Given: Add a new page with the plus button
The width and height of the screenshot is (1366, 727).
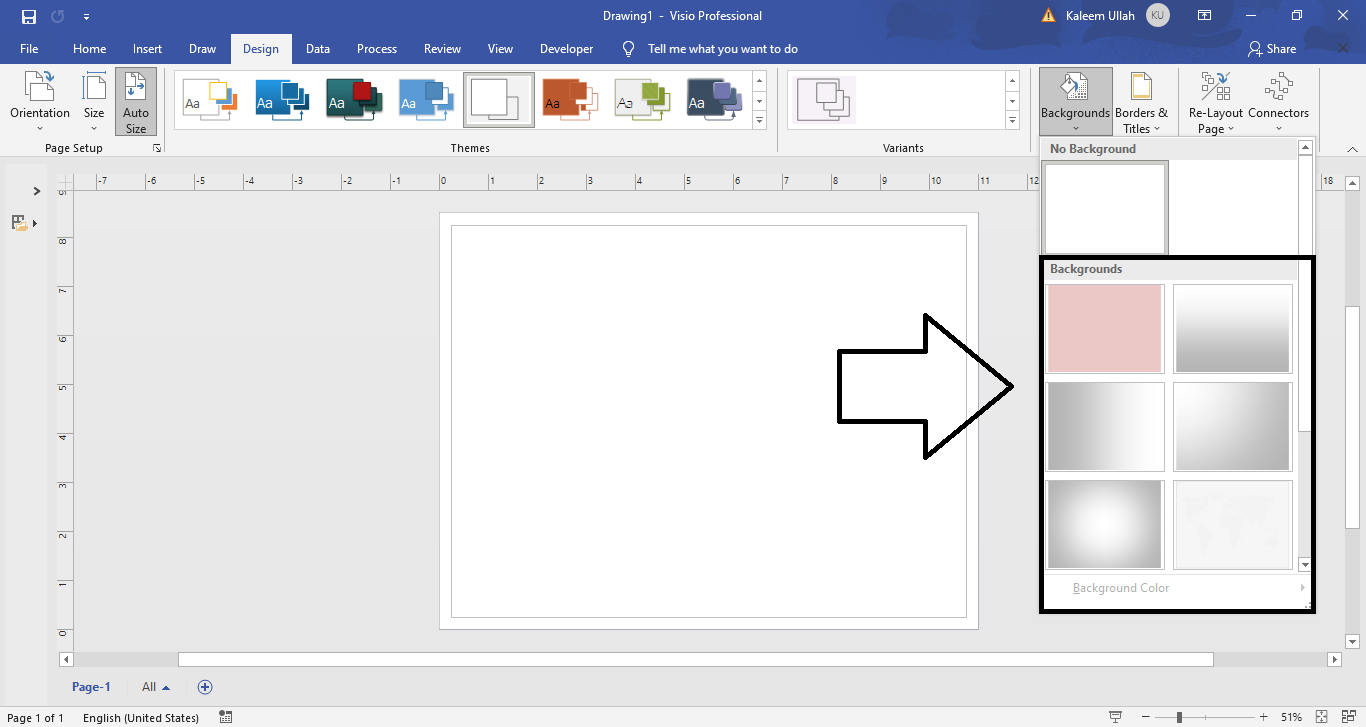Looking at the screenshot, I should 205,686.
